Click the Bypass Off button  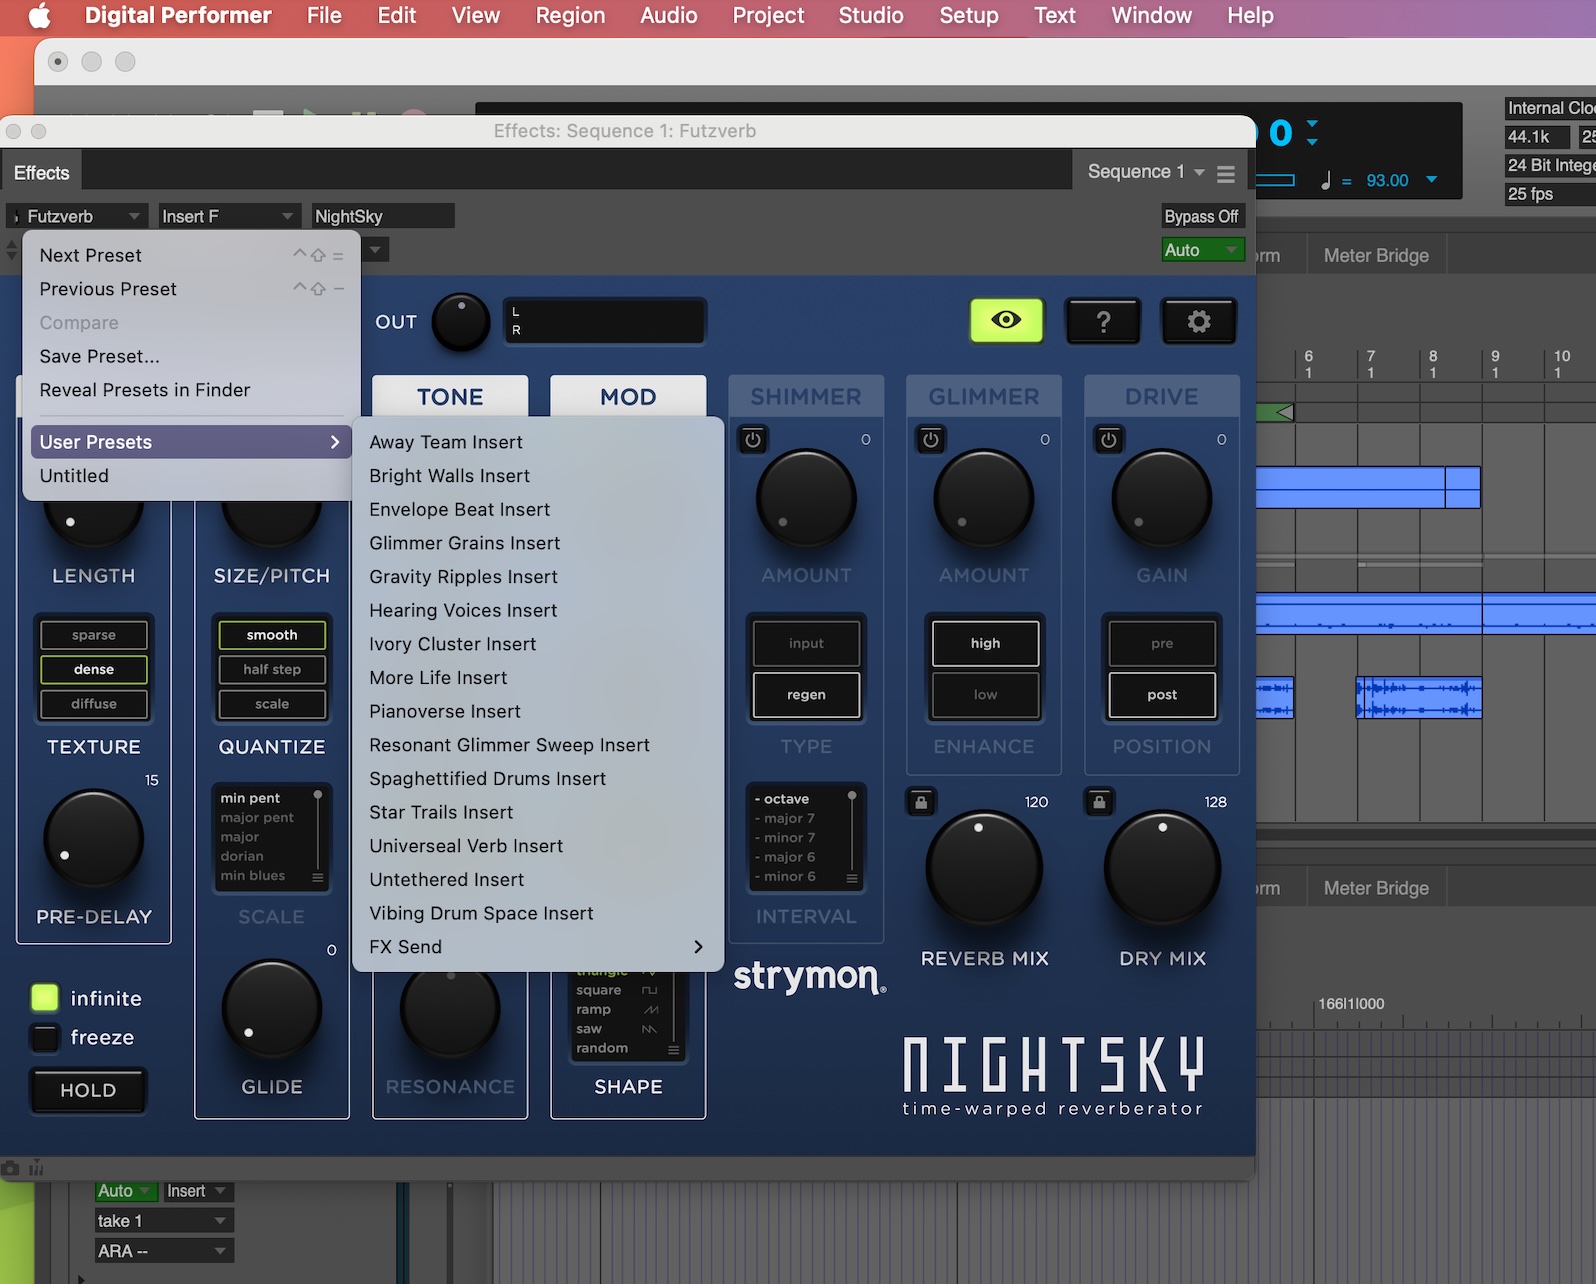click(x=1201, y=216)
